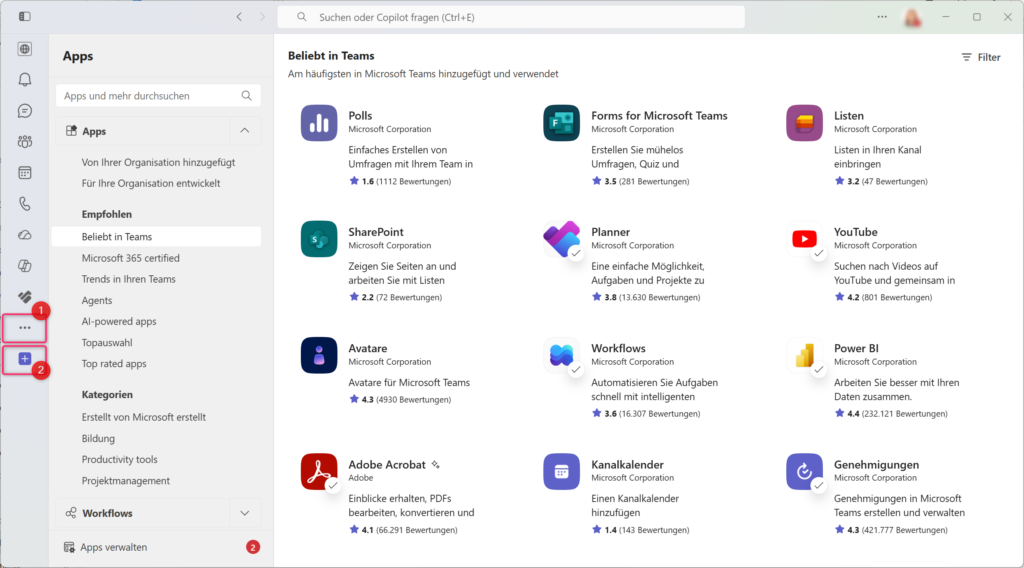The height and width of the screenshot is (568, 1024).
Task: Click the 'Forms for Microsoft Teams' title
Action: coord(659,116)
